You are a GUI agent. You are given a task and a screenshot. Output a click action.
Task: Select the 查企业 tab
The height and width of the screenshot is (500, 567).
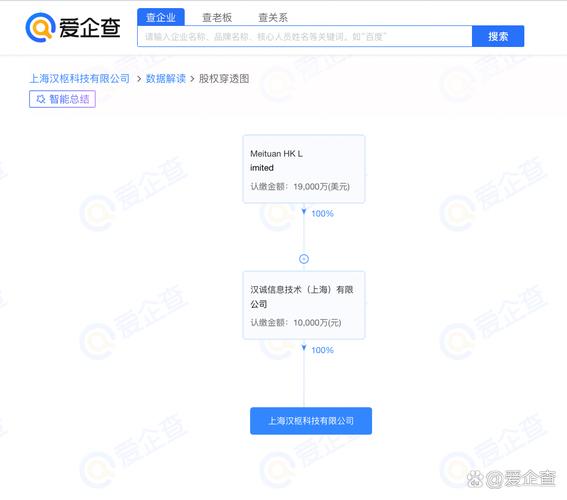coord(161,17)
